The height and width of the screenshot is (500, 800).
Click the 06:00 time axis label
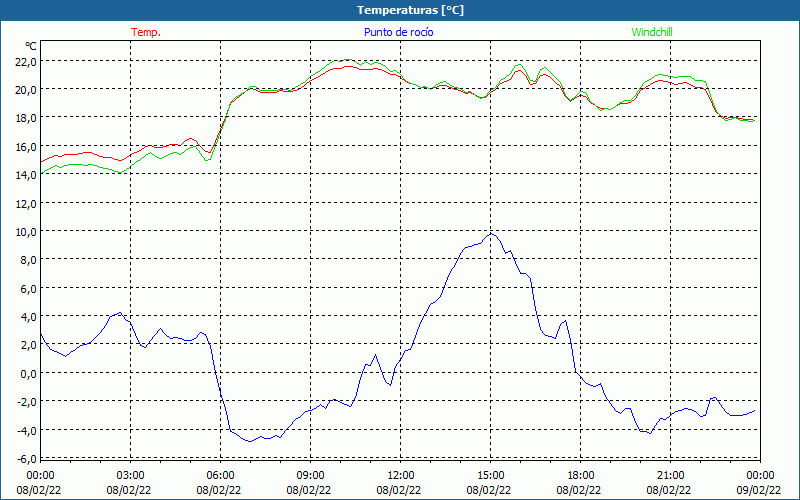220,476
